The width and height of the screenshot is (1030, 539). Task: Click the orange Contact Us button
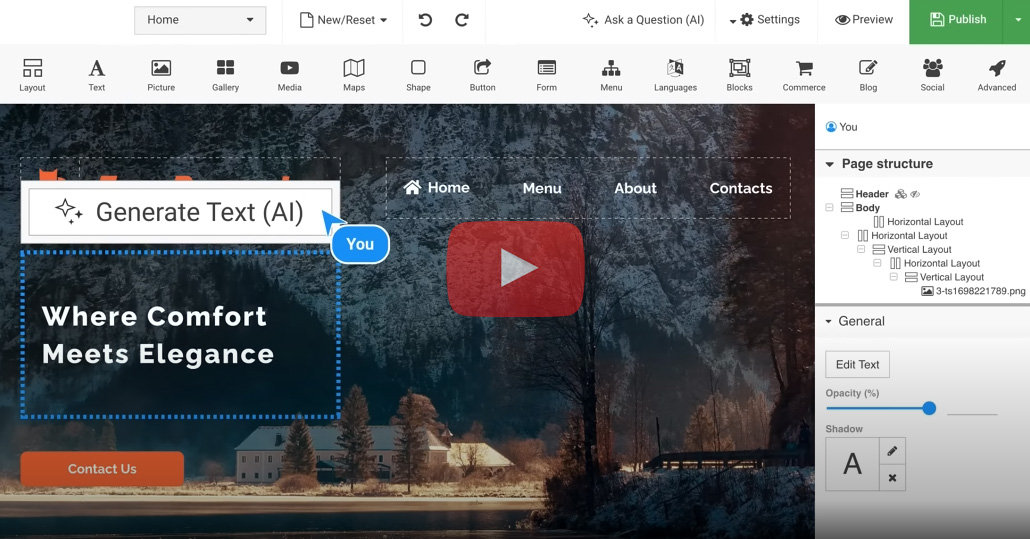coord(102,469)
